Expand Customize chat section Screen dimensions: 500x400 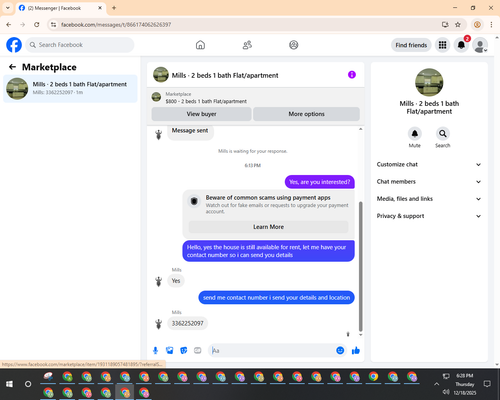(429, 164)
